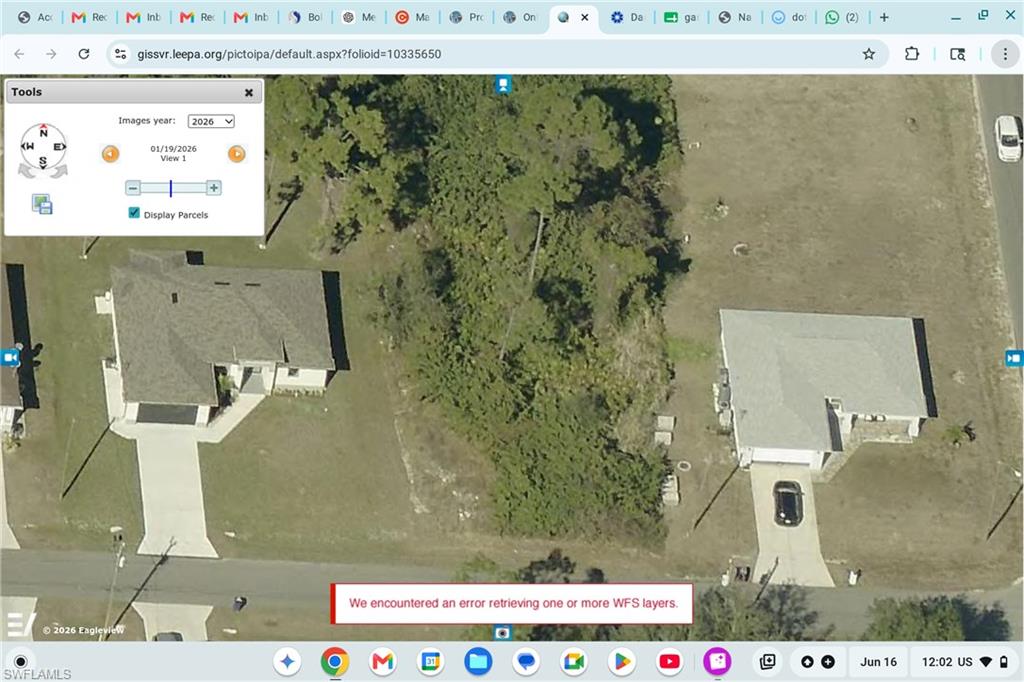Screen dimensions: 1024x682
Task: Click the rotate clockwise gray arrow
Action: (x=59, y=171)
